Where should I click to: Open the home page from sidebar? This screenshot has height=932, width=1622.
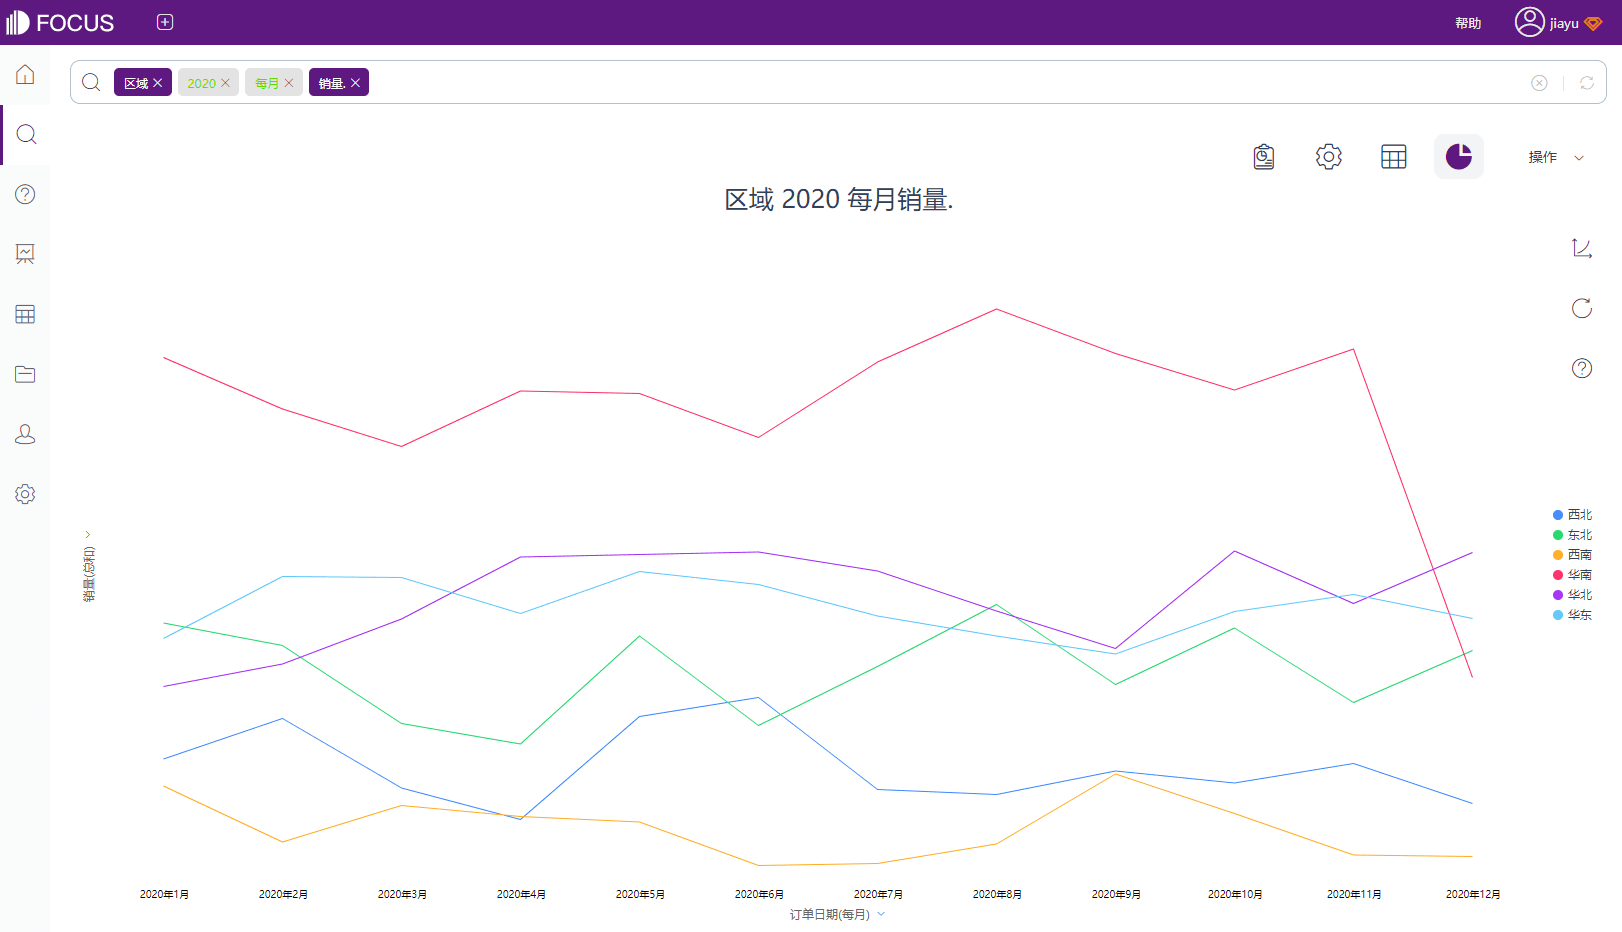(x=25, y=75)
